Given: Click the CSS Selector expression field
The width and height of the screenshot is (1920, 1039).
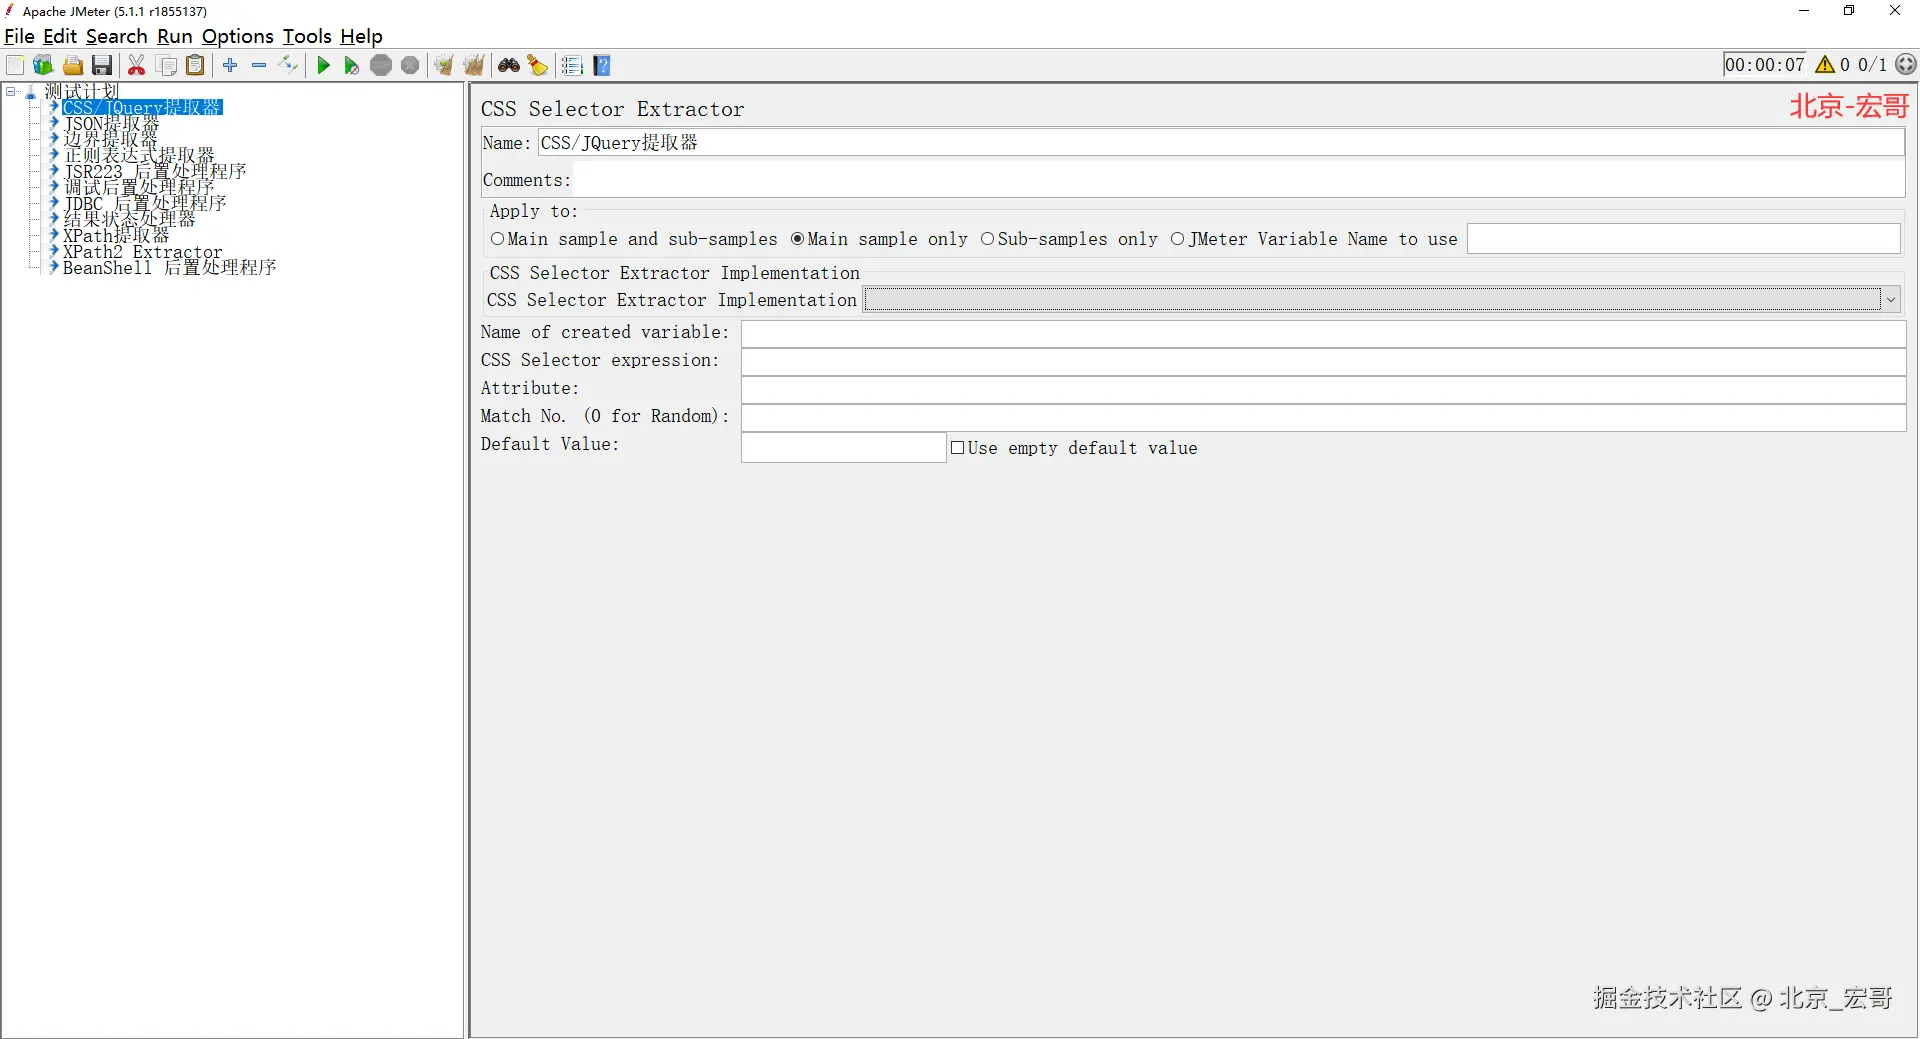Looking at the screenshot, I should 1323,361.
